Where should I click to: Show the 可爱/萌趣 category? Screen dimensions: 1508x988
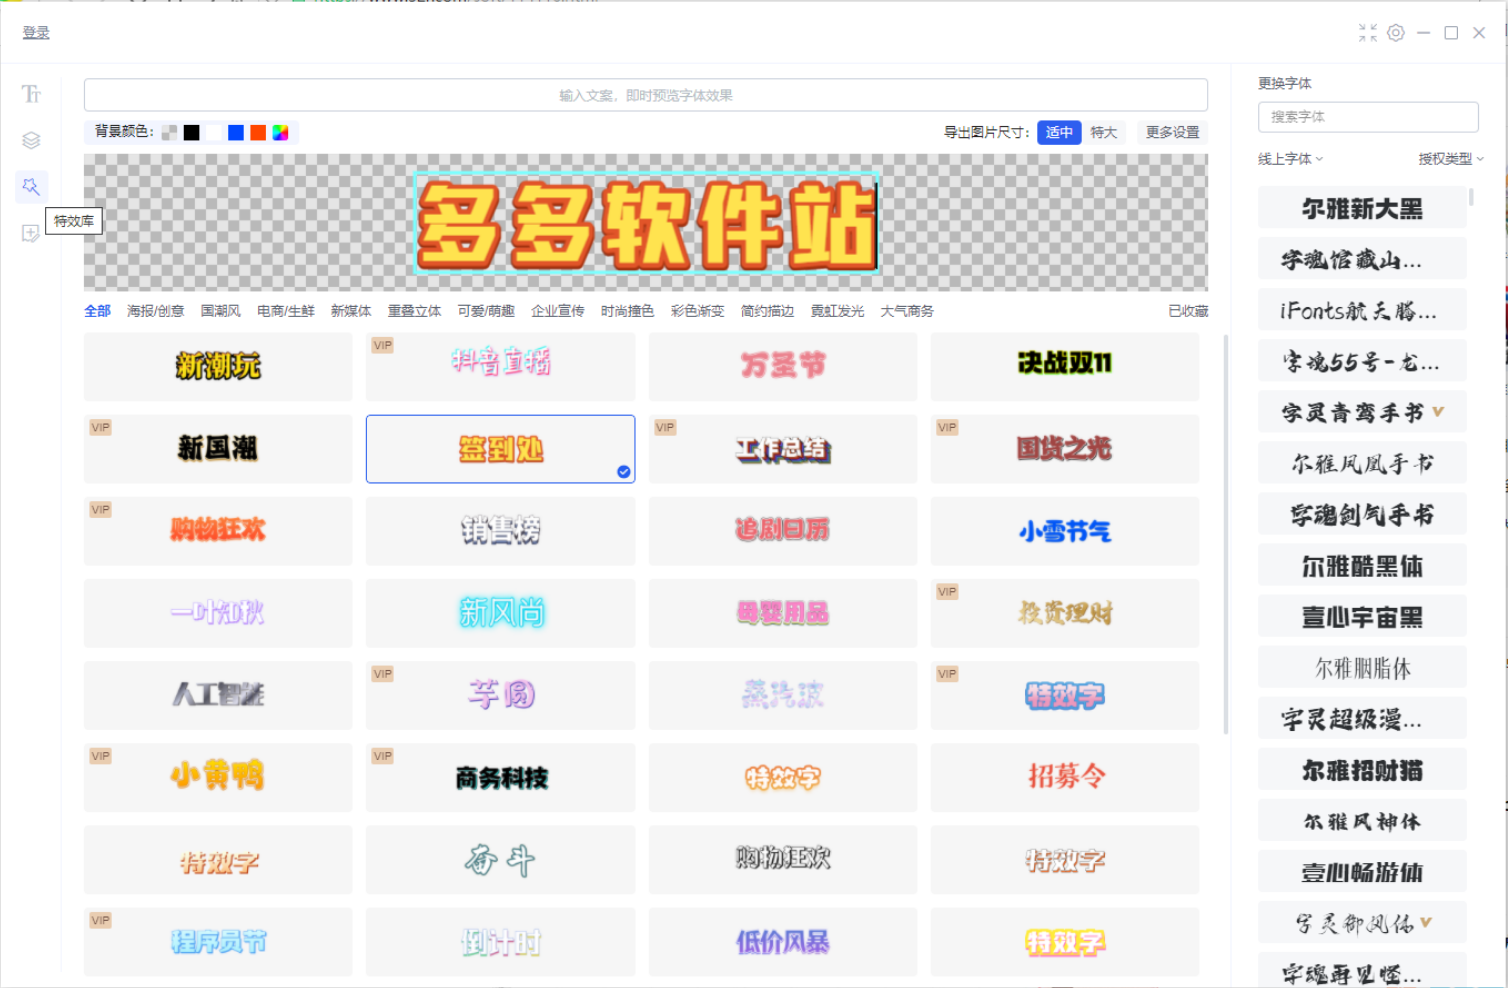(486, 311)
